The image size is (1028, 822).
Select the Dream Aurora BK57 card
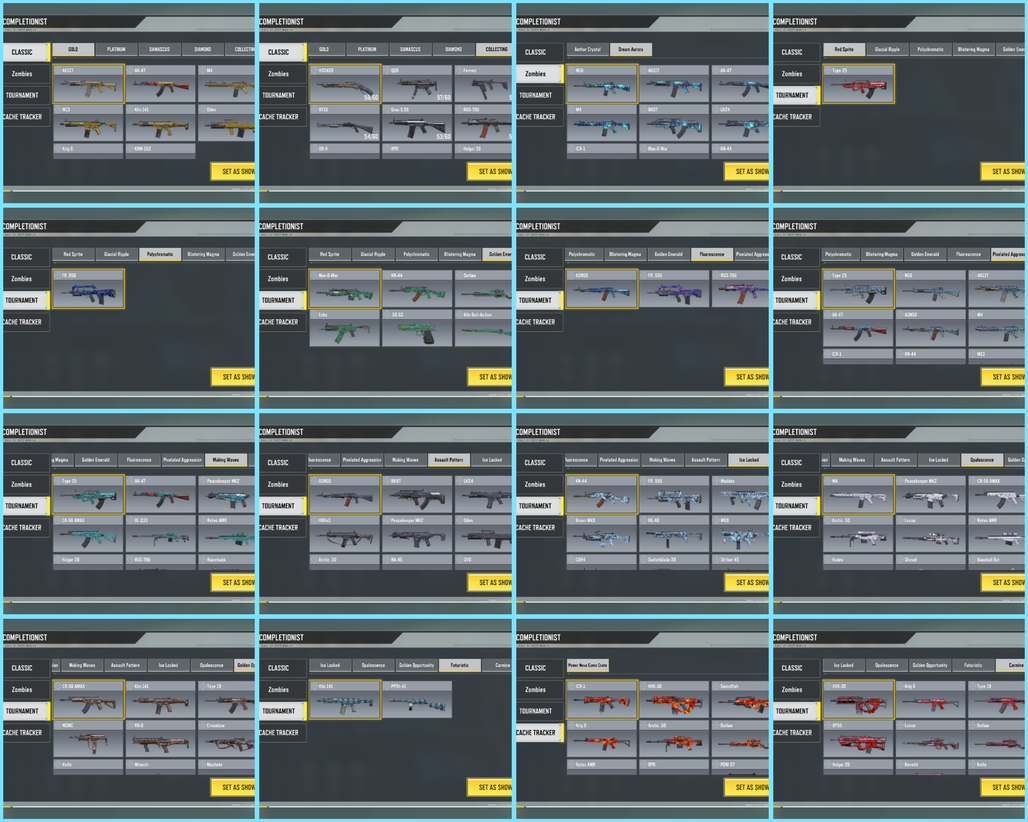(x=674, y=123)
